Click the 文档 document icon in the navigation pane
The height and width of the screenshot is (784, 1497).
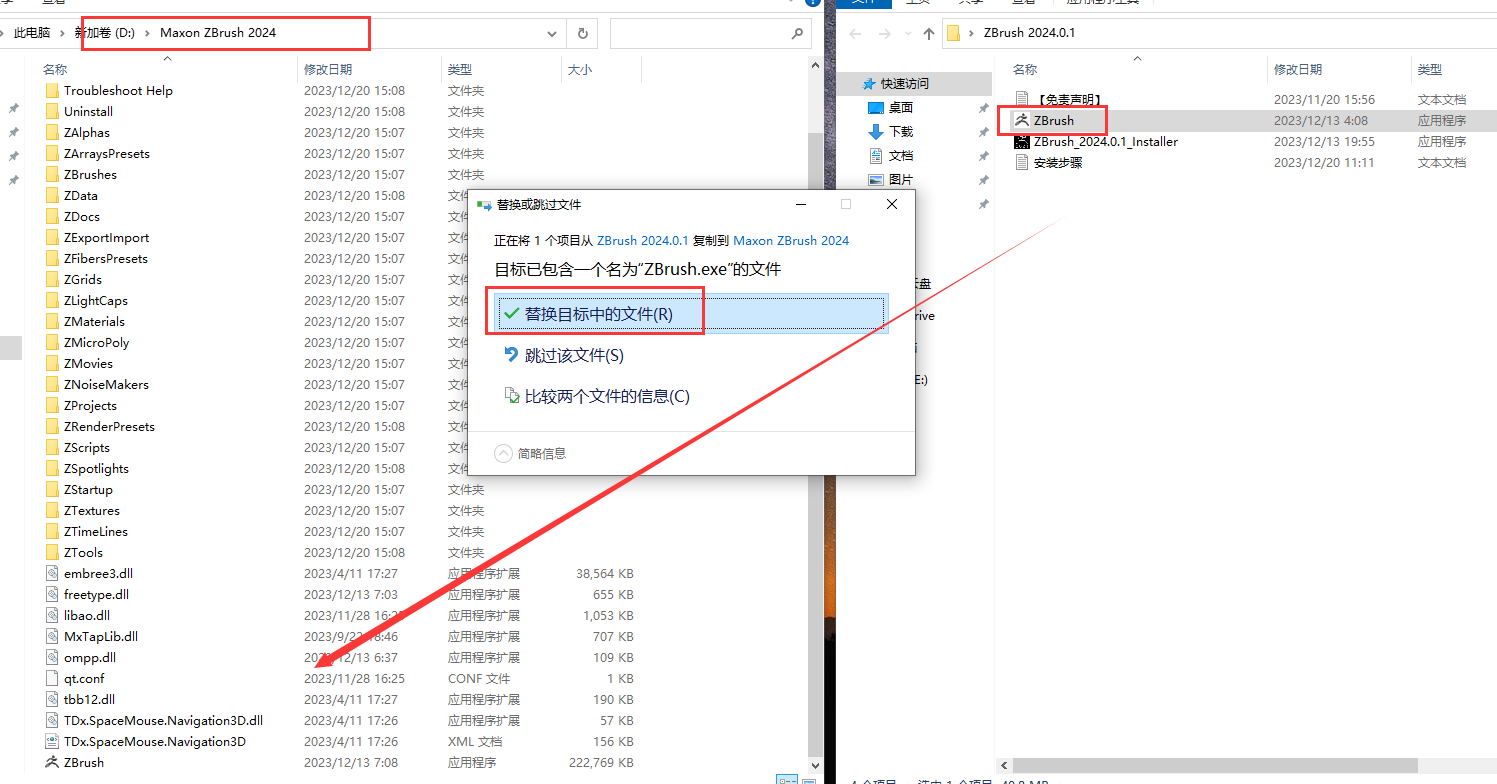pyautogui.click(x=876, y=155)
